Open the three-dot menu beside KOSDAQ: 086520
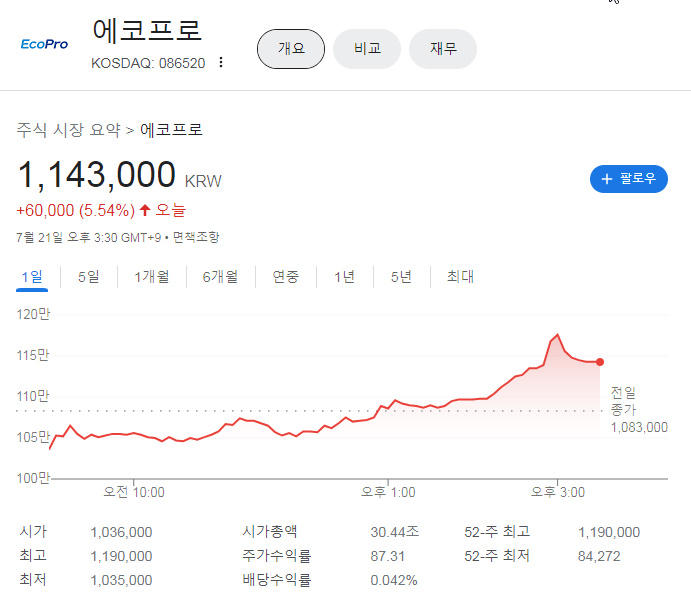Image resolution: width=691 pixels, height=599 pixels. [221, 63]
